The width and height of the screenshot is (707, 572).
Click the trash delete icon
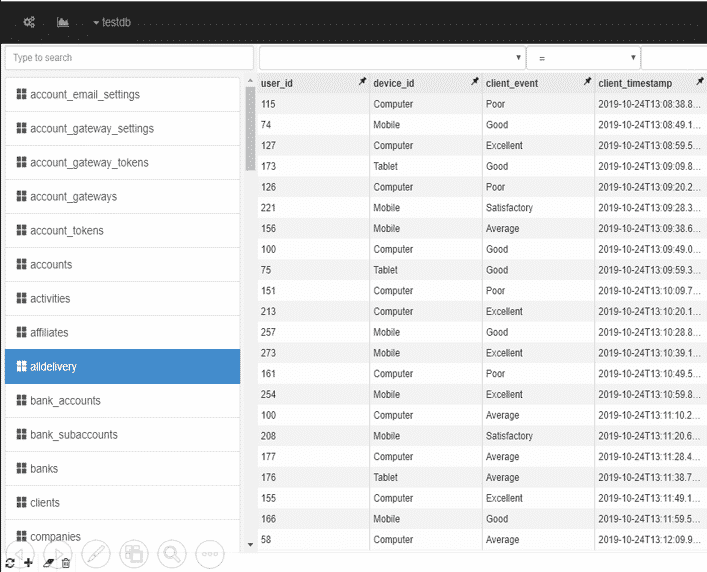[66, 563]
